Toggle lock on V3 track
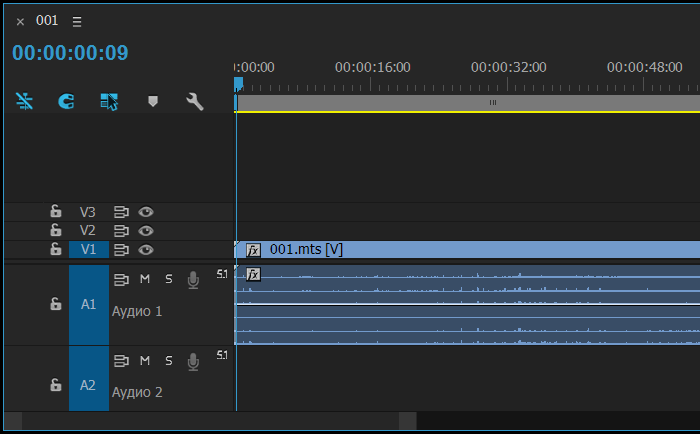This screenshot has height=434, width=700. coord(55,211)
